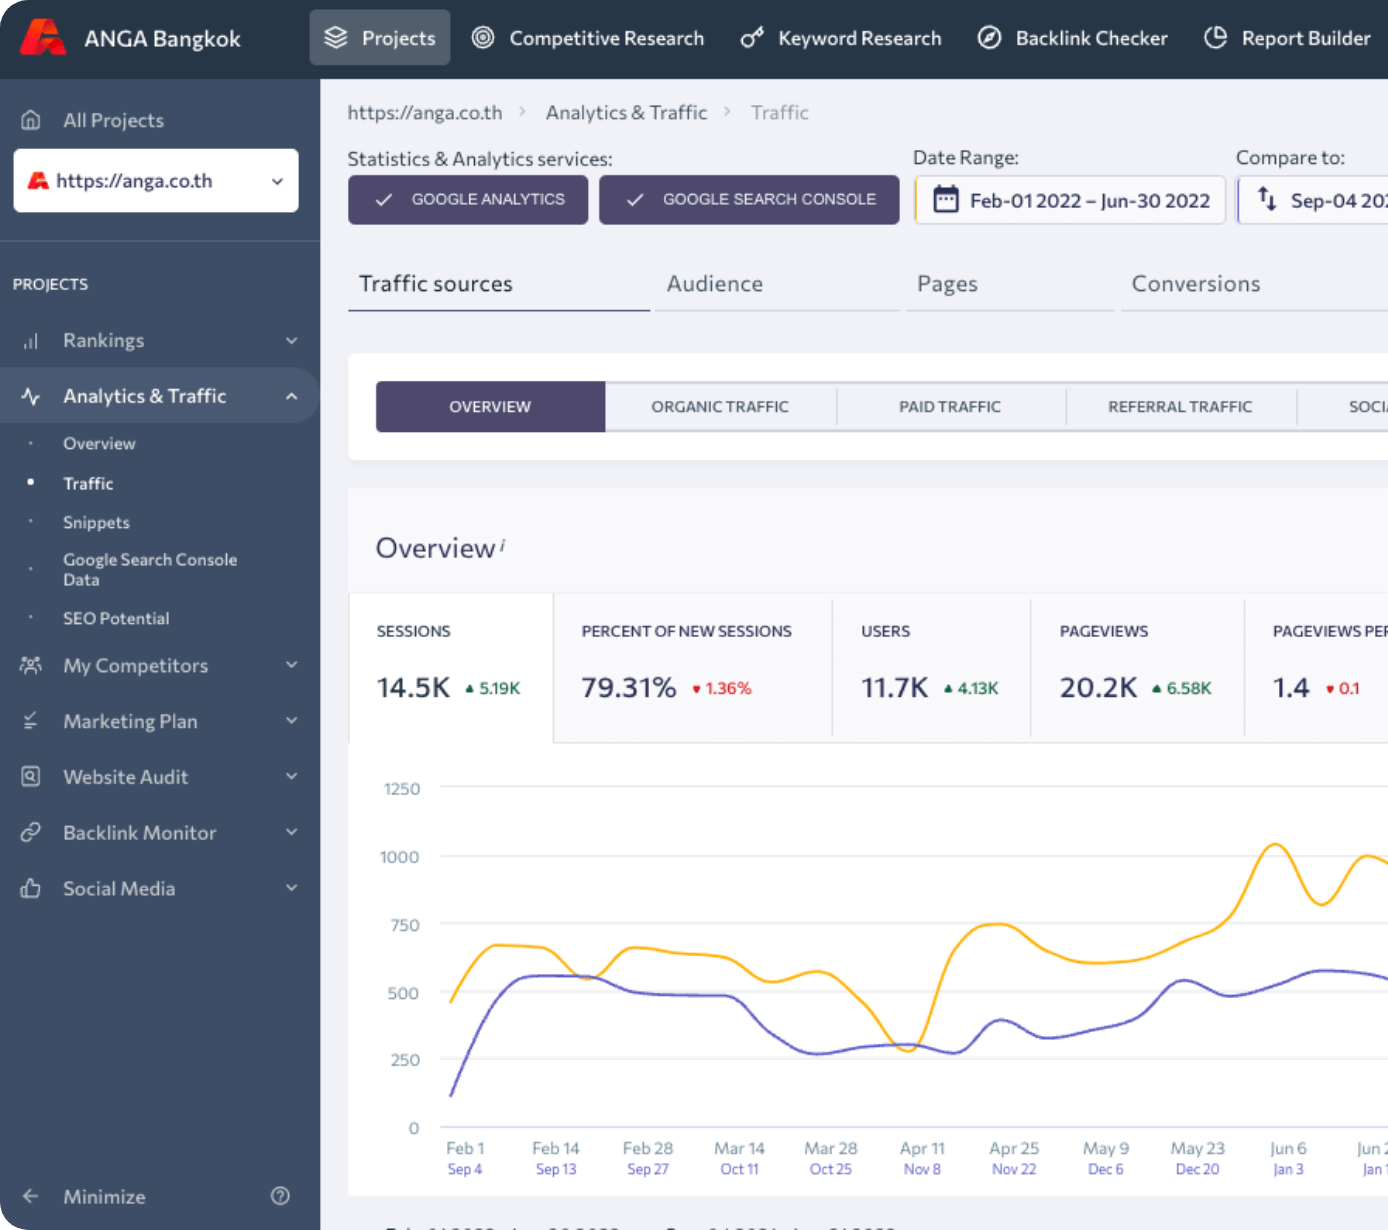Open the Snippets sidebar sub-item
The height and width of the screenshot is (1230, 1388).
click(96, 522)
